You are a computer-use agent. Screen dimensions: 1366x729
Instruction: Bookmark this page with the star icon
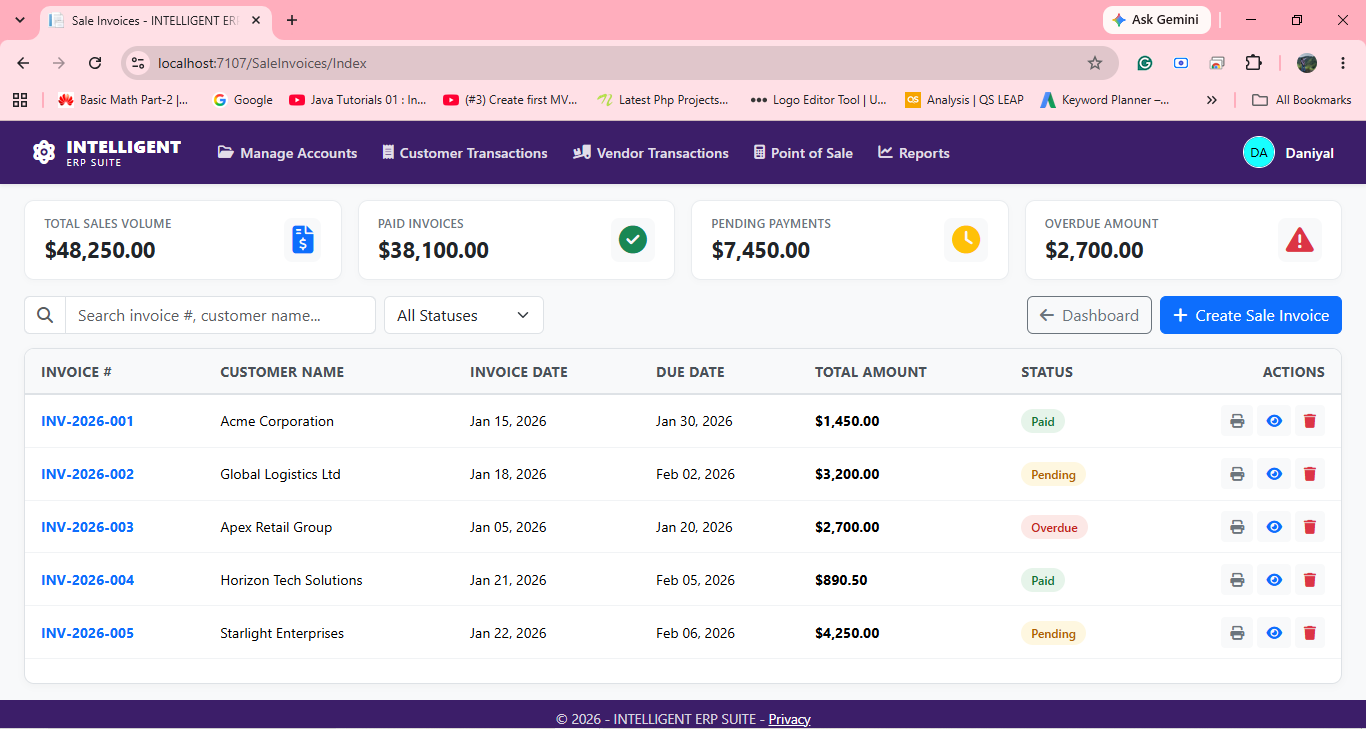coord(1095,63)
